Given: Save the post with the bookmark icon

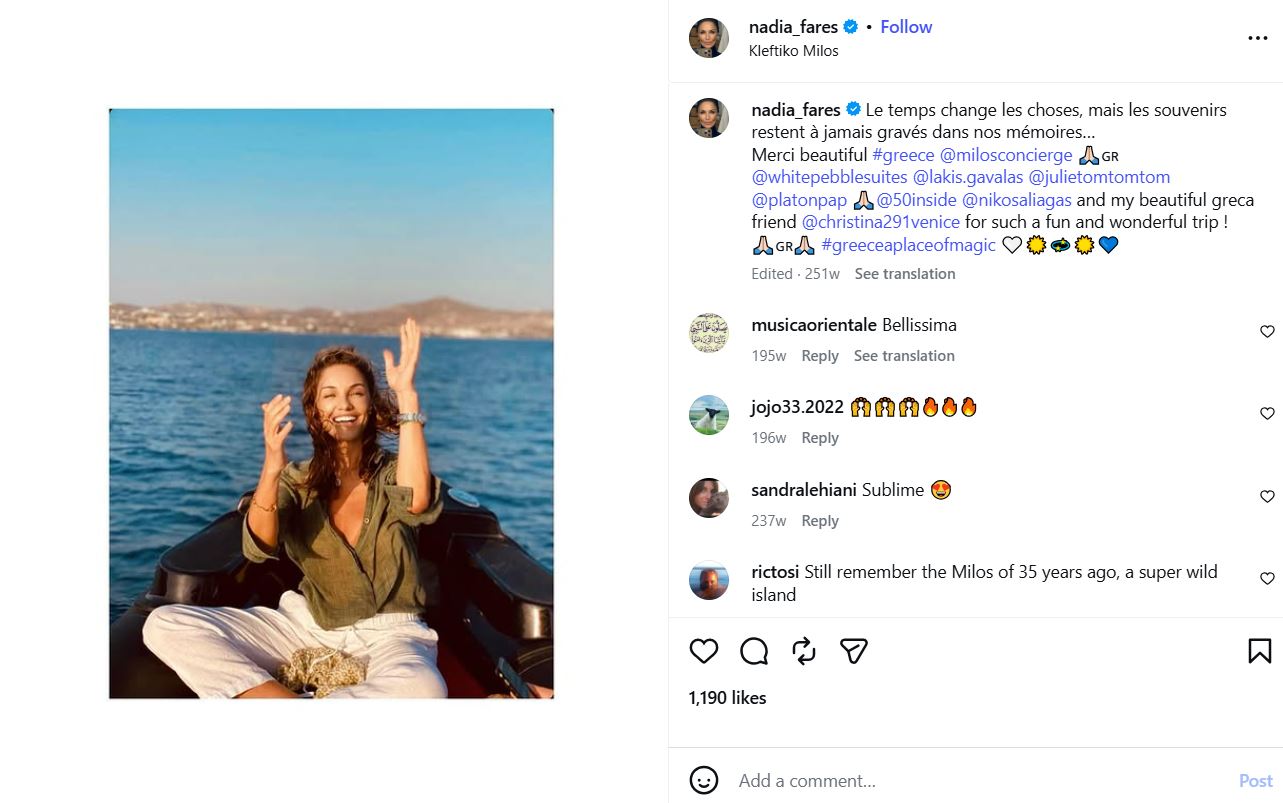Looking at the screenshot, I should (x=1258, y=650).
